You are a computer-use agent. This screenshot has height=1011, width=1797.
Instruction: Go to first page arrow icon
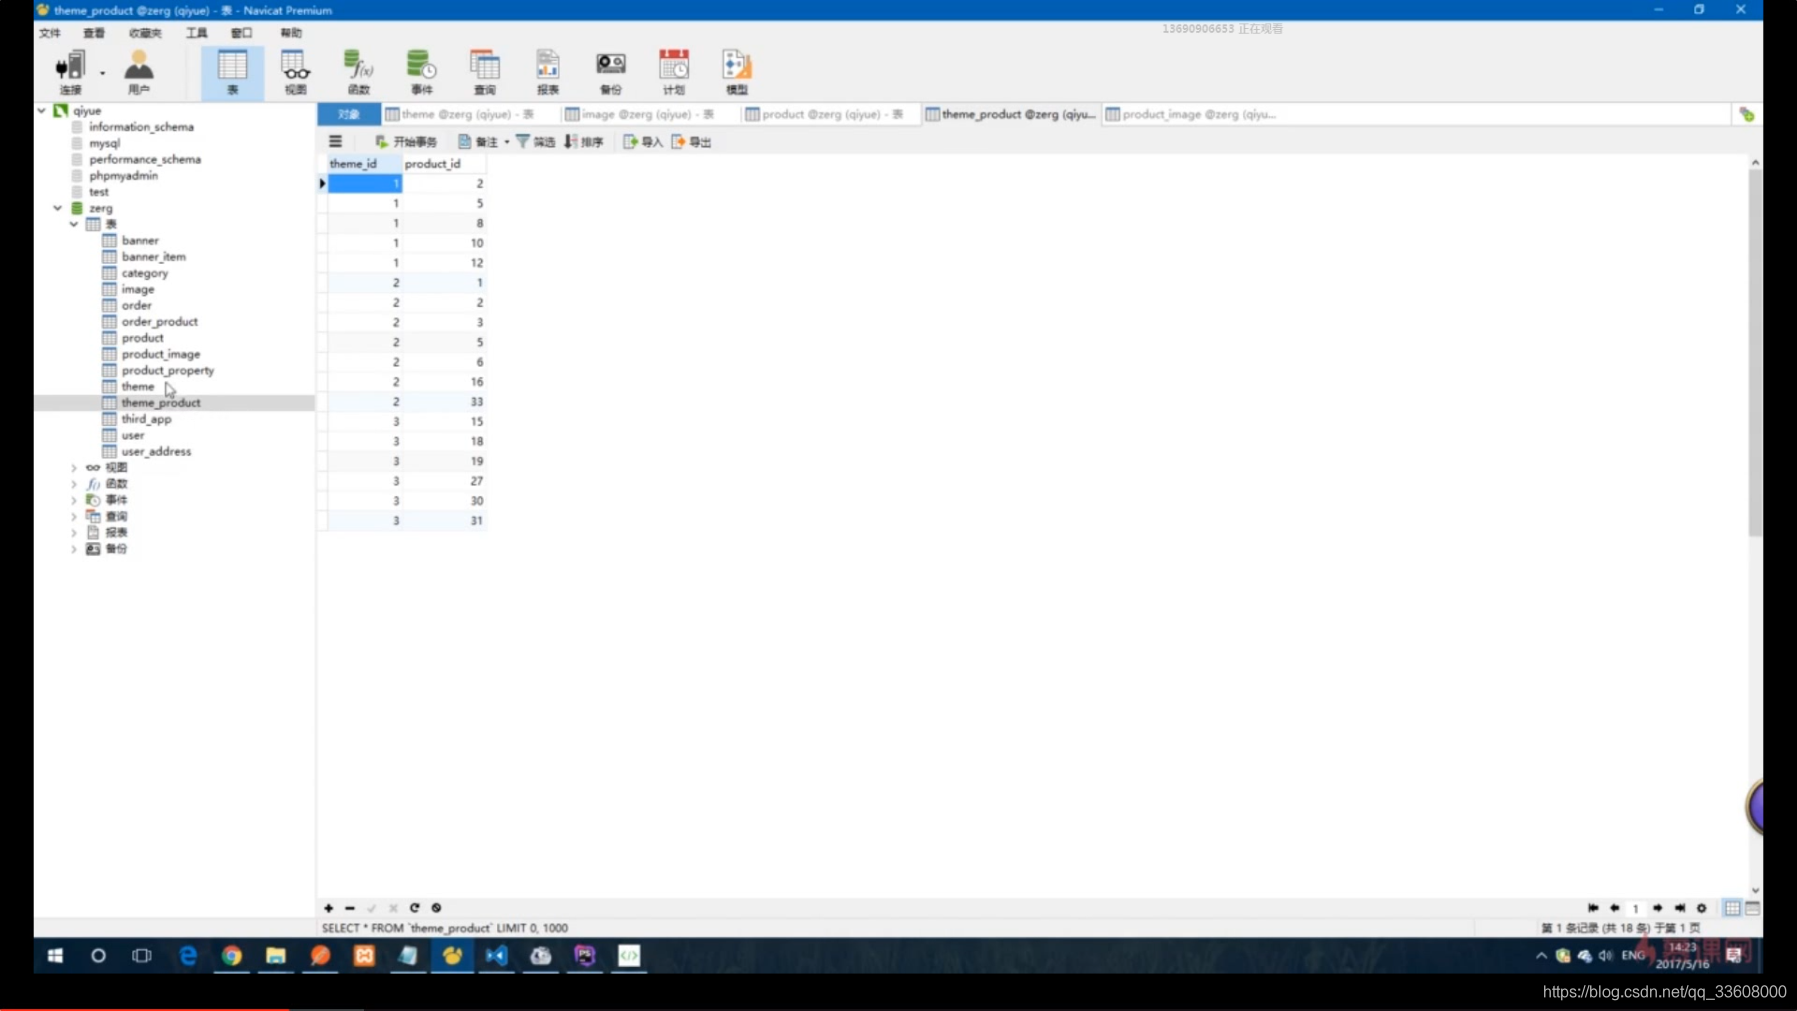[1593, 908]
